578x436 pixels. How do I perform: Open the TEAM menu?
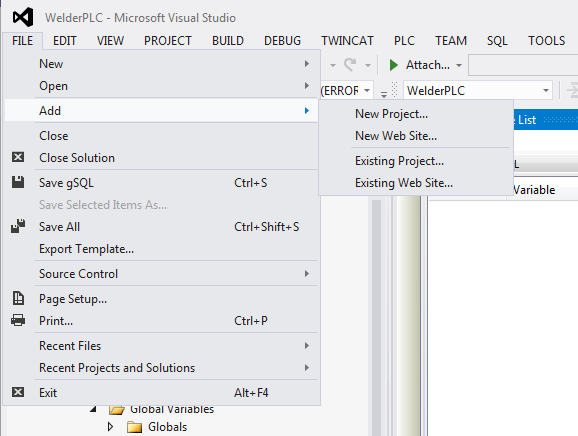click(451, 41)
